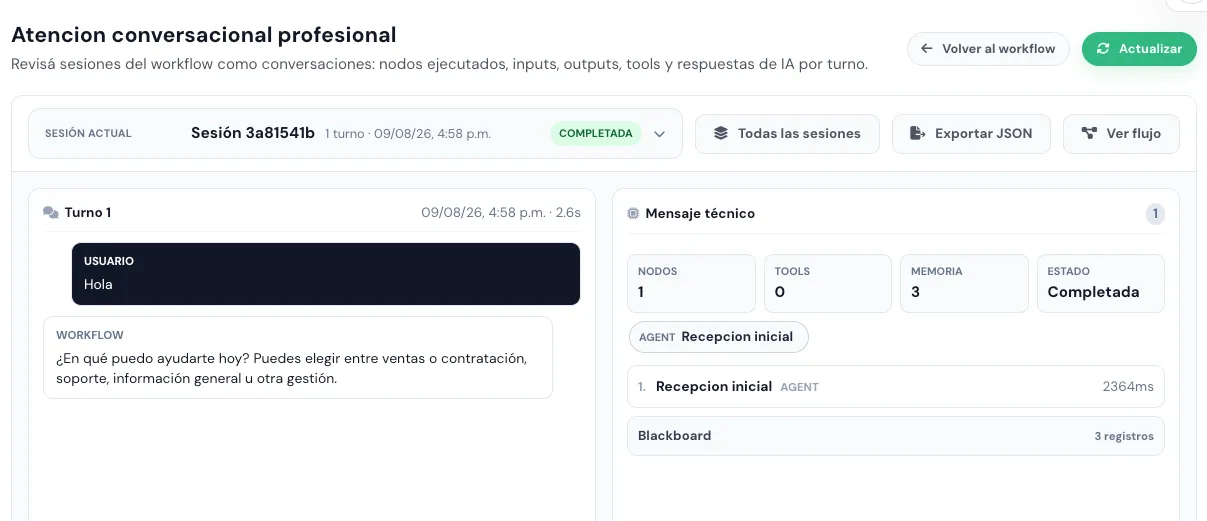Viewport: 1207px width, 521px height.
Task: Click the stacked layers icon in Todas las sesiones
Action: pyautogui.click(x=720, y=133)
